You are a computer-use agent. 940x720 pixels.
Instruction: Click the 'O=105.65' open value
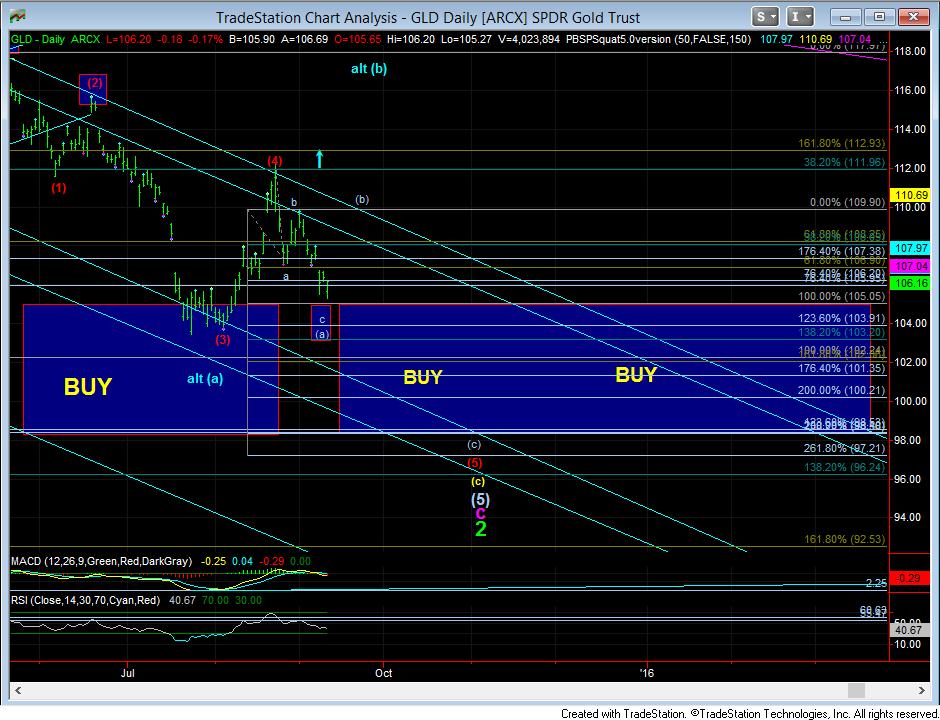(x=358, y=40)
